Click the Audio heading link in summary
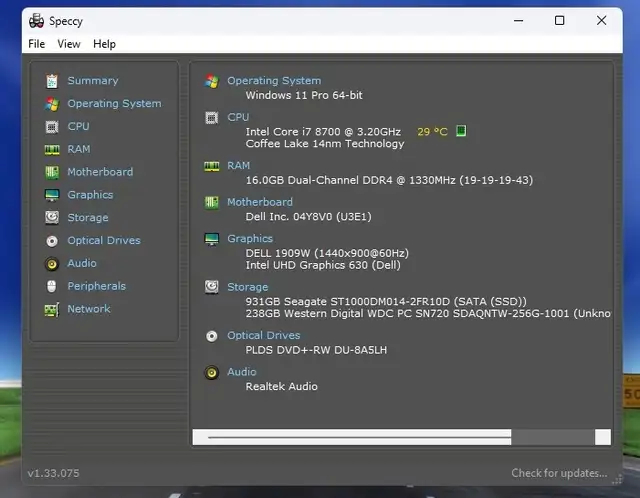 coord(242,372)
